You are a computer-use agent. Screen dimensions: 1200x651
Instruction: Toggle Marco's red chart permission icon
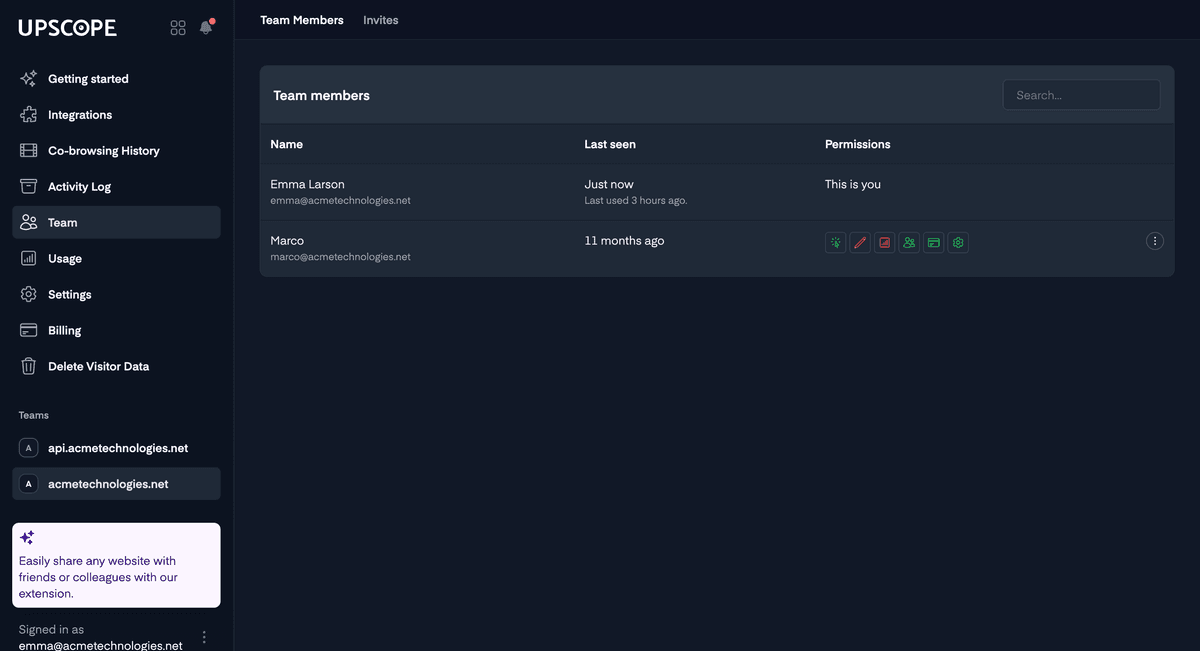(884, 242)
